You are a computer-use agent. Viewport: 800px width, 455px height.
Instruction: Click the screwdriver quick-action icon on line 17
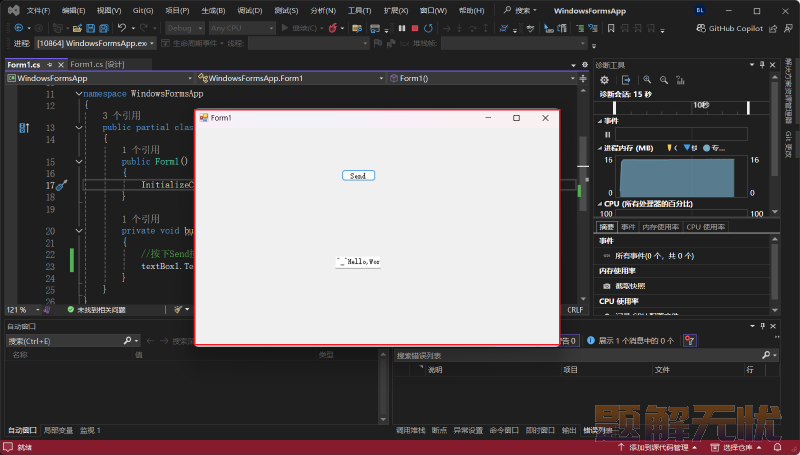click(62, 186)
